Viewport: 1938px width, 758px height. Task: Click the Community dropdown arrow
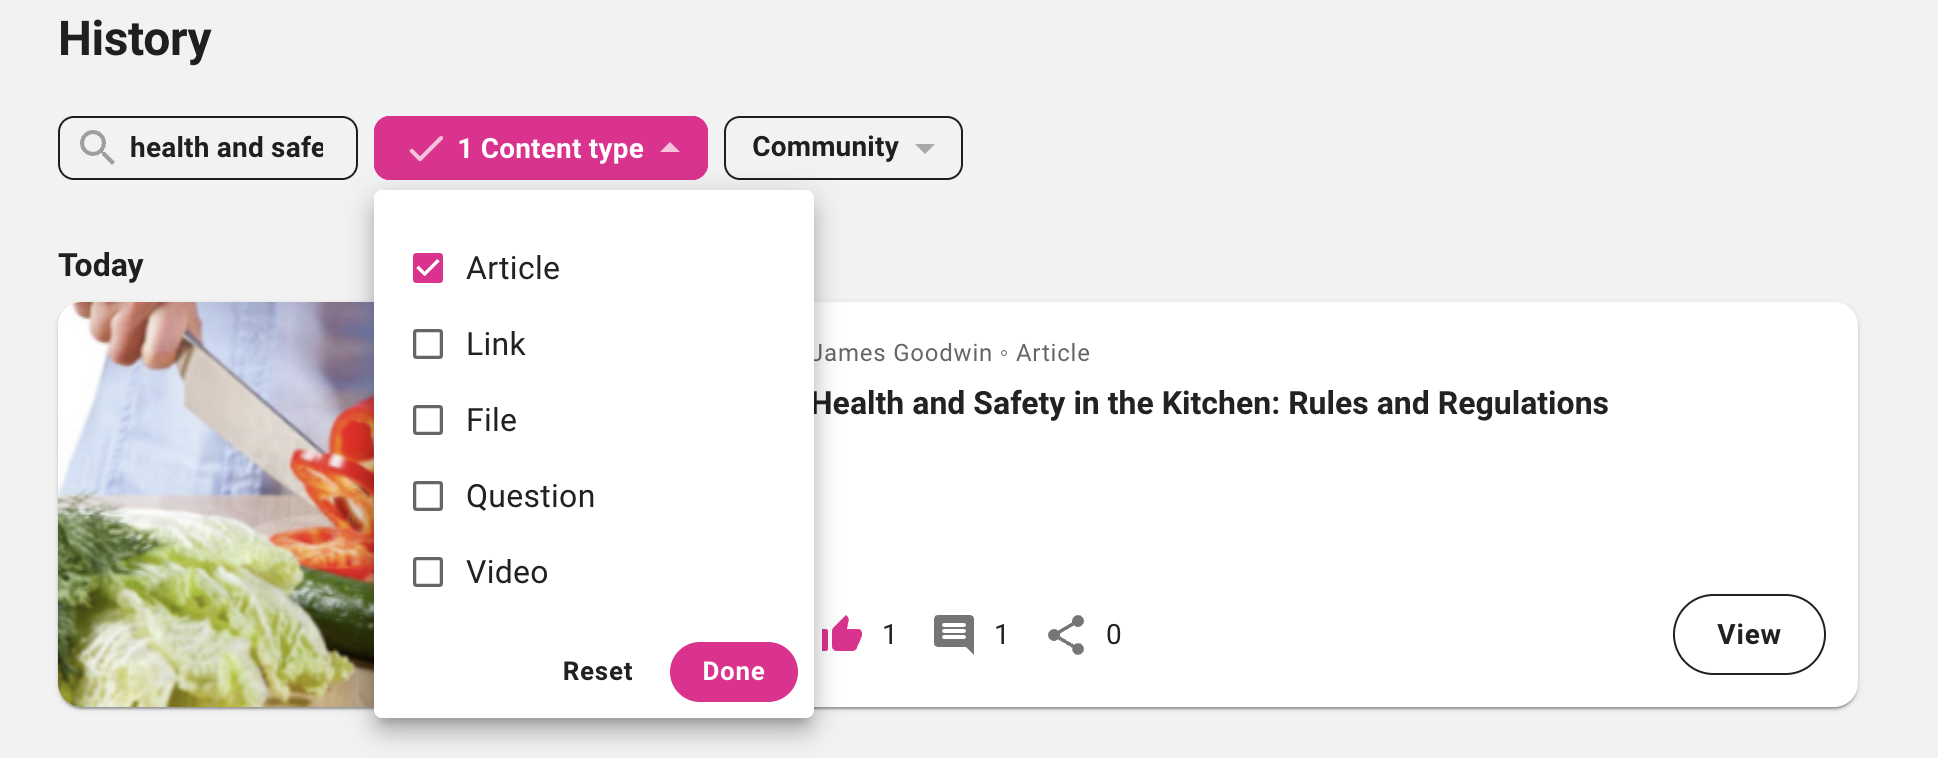click(925, 149)
